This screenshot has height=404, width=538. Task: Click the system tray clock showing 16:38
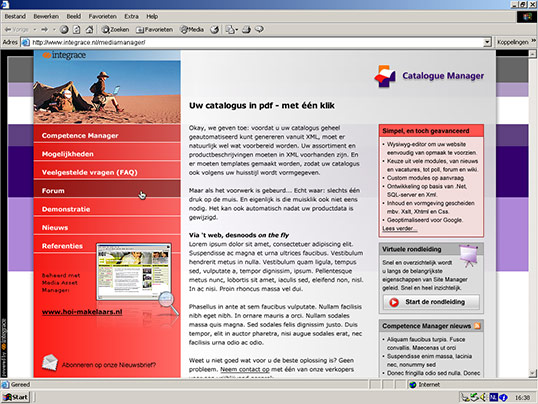point(522,397)
